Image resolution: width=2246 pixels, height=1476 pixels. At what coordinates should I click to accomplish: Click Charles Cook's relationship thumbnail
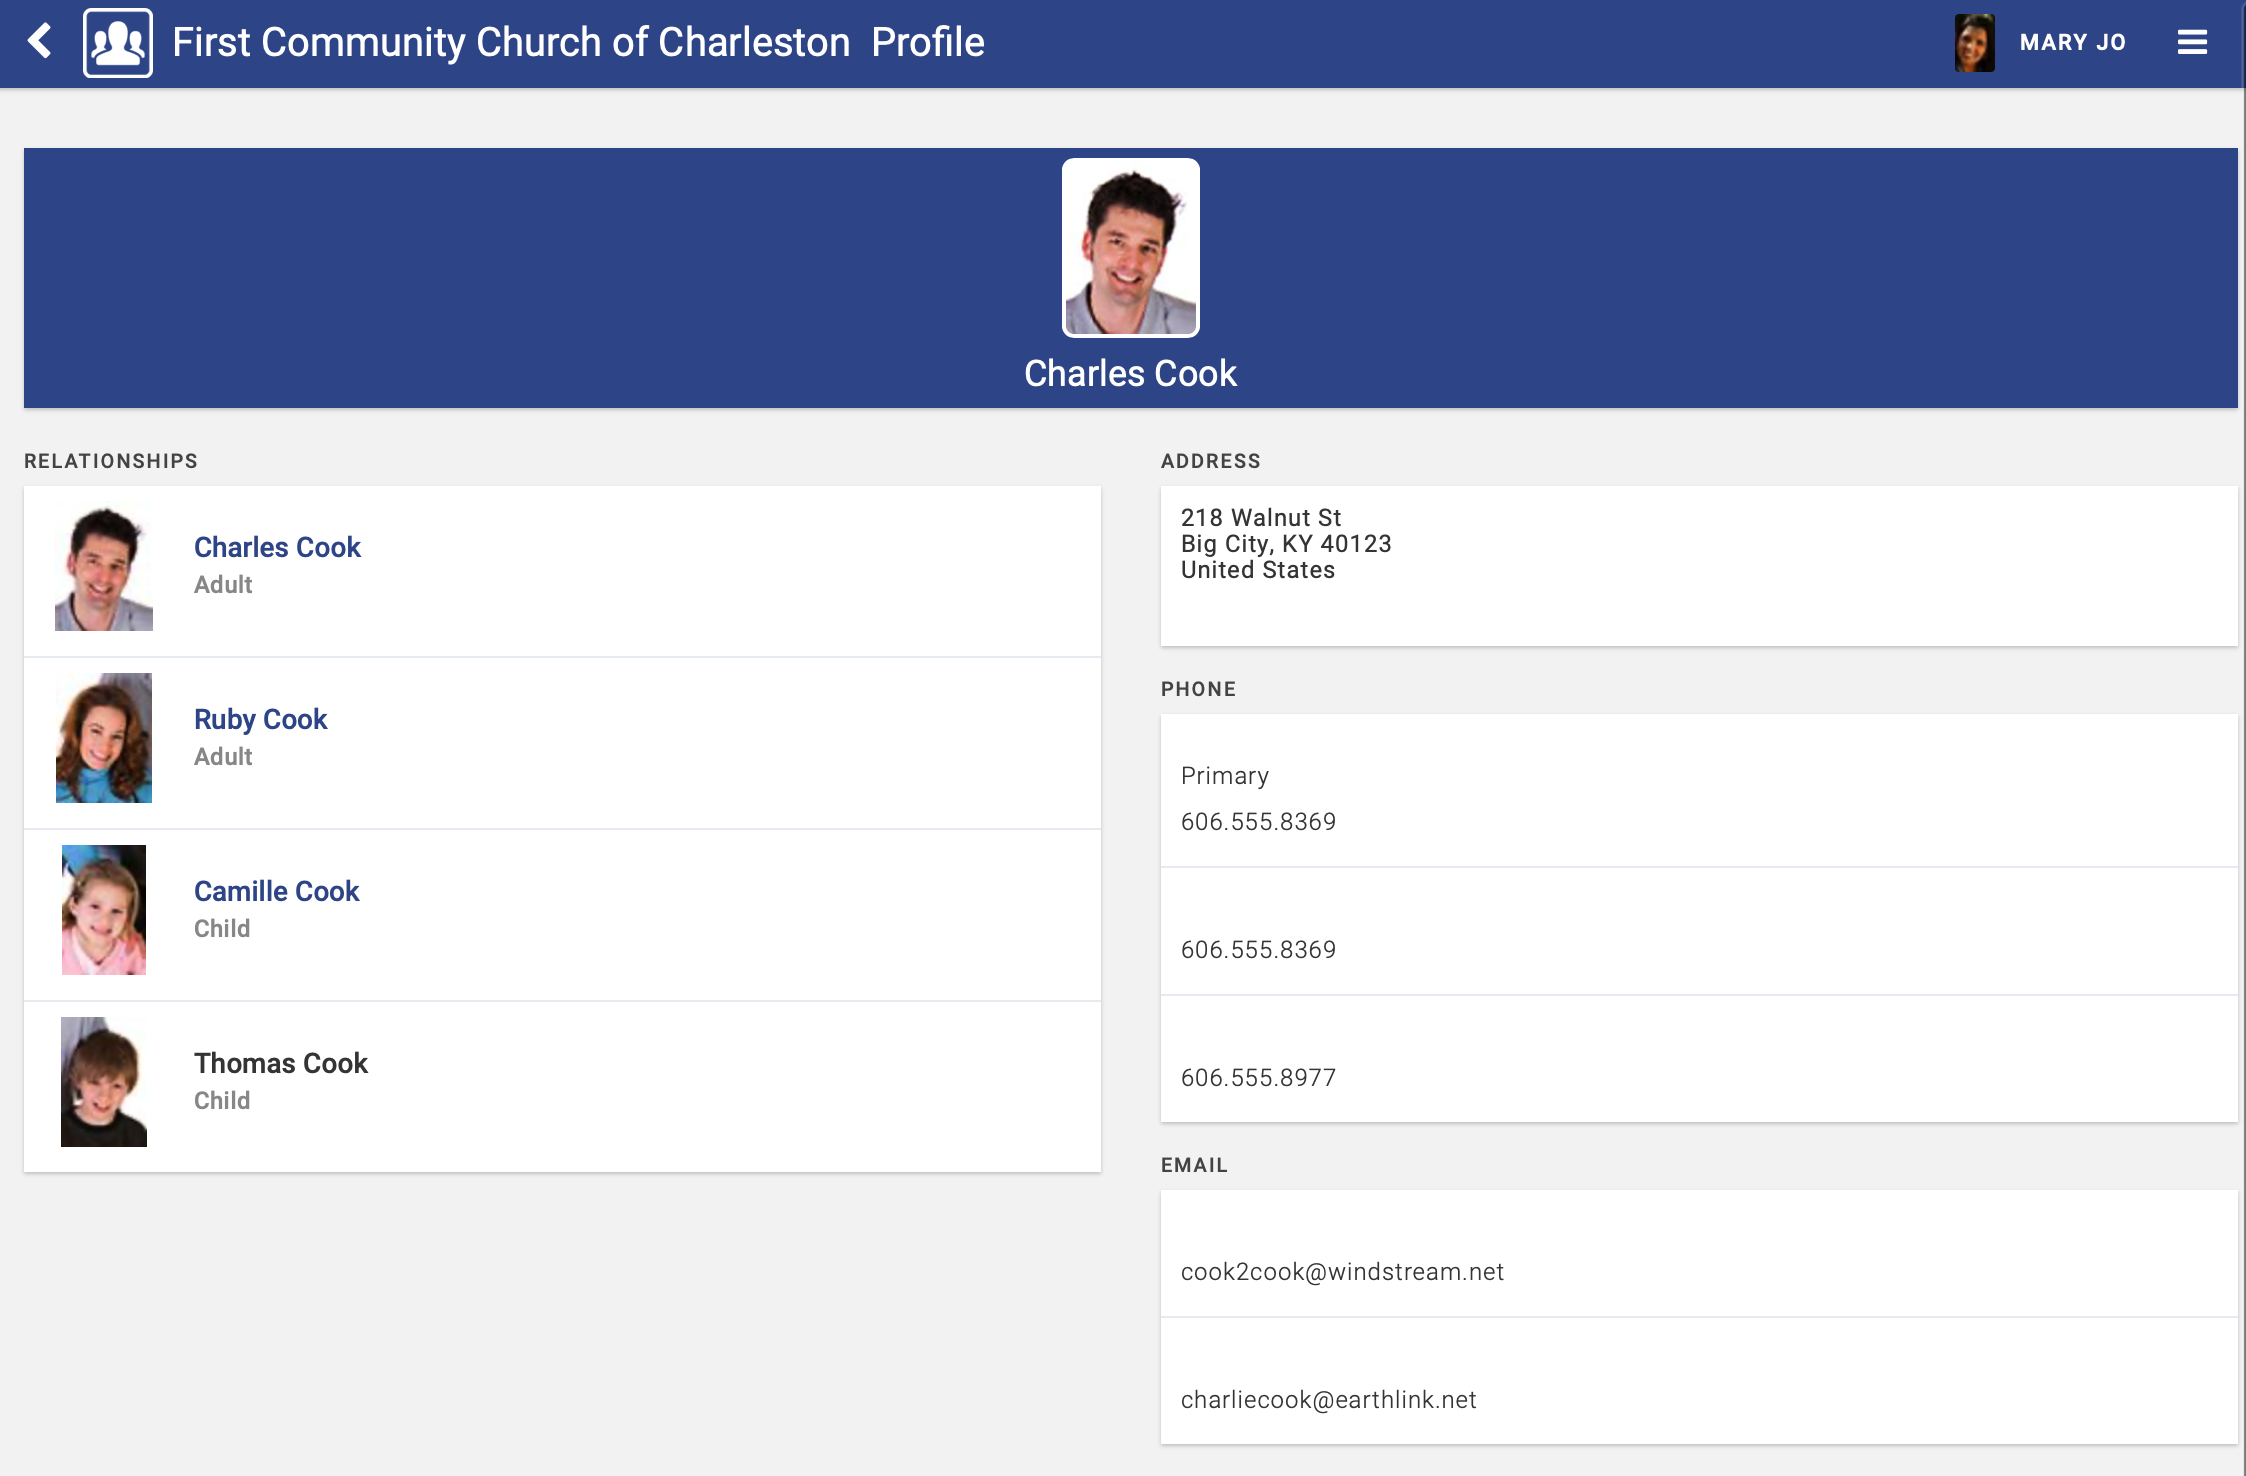click(104, 568)
